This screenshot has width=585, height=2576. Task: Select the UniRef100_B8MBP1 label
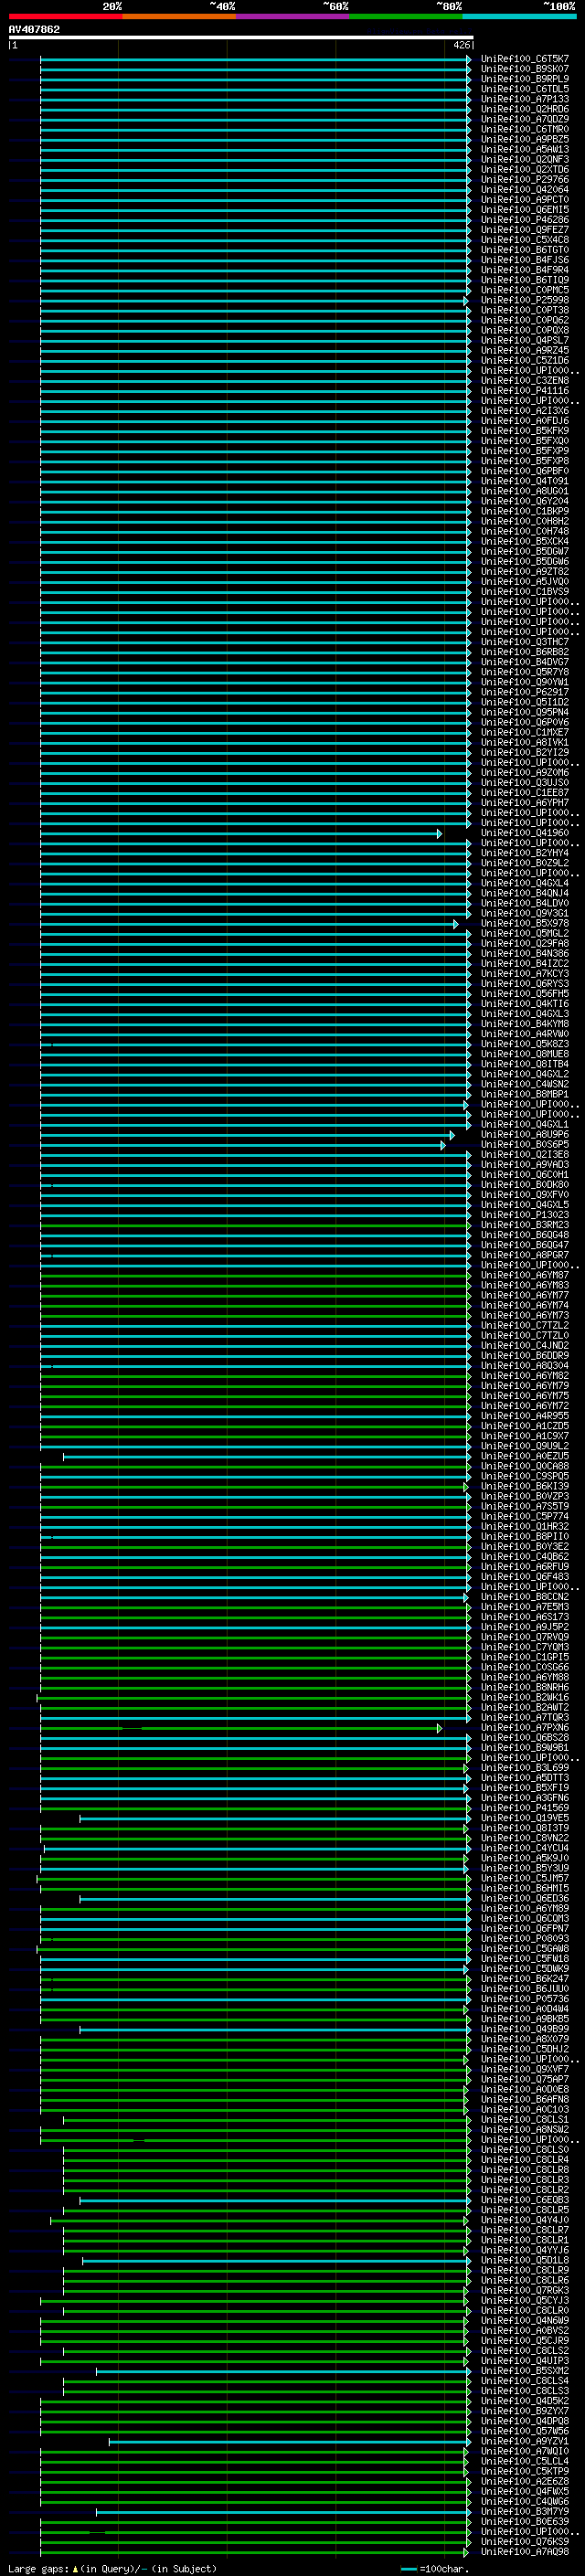point(525,1095)
